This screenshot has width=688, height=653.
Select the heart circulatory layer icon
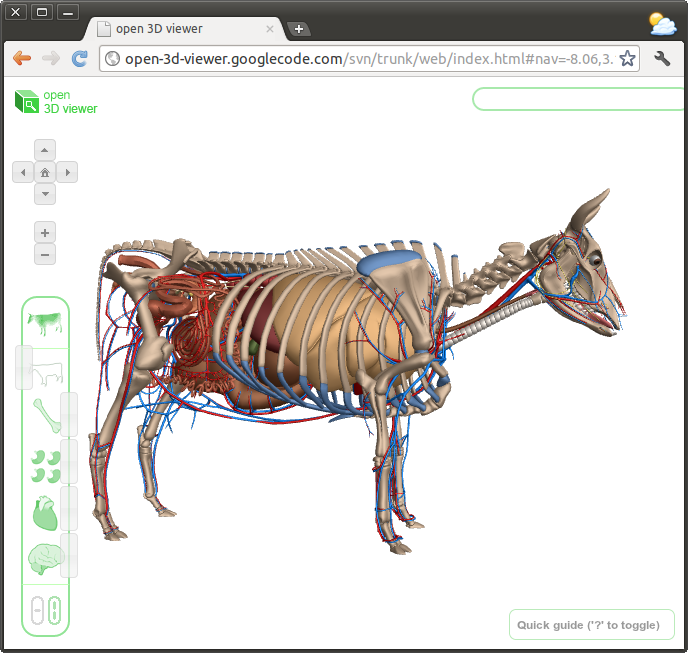tap(44, 513)
